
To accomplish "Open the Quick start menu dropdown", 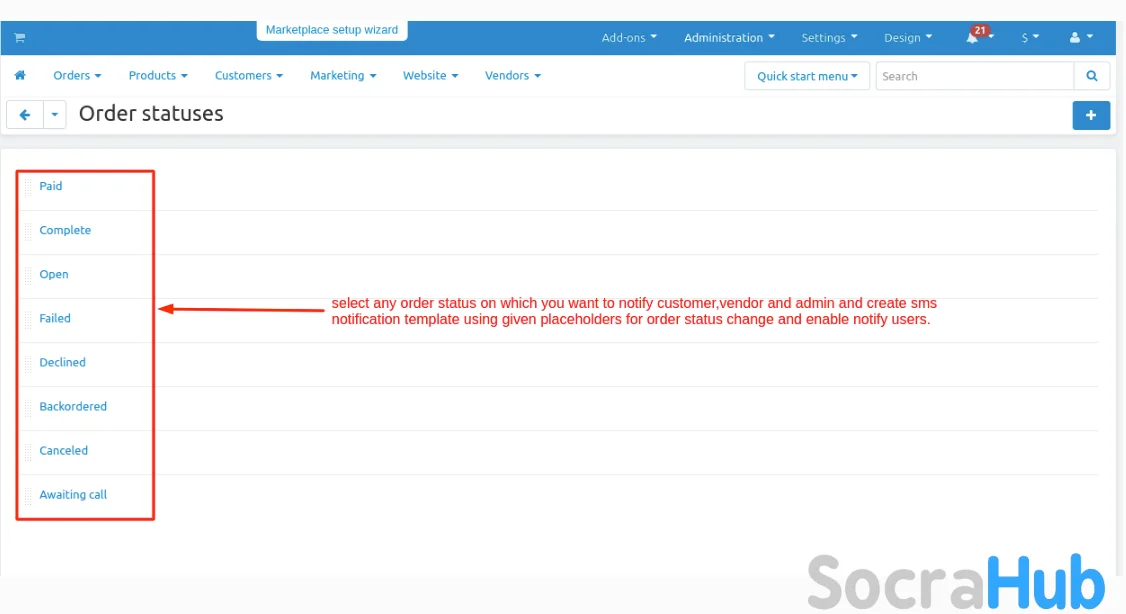I will tap(807, 76).
